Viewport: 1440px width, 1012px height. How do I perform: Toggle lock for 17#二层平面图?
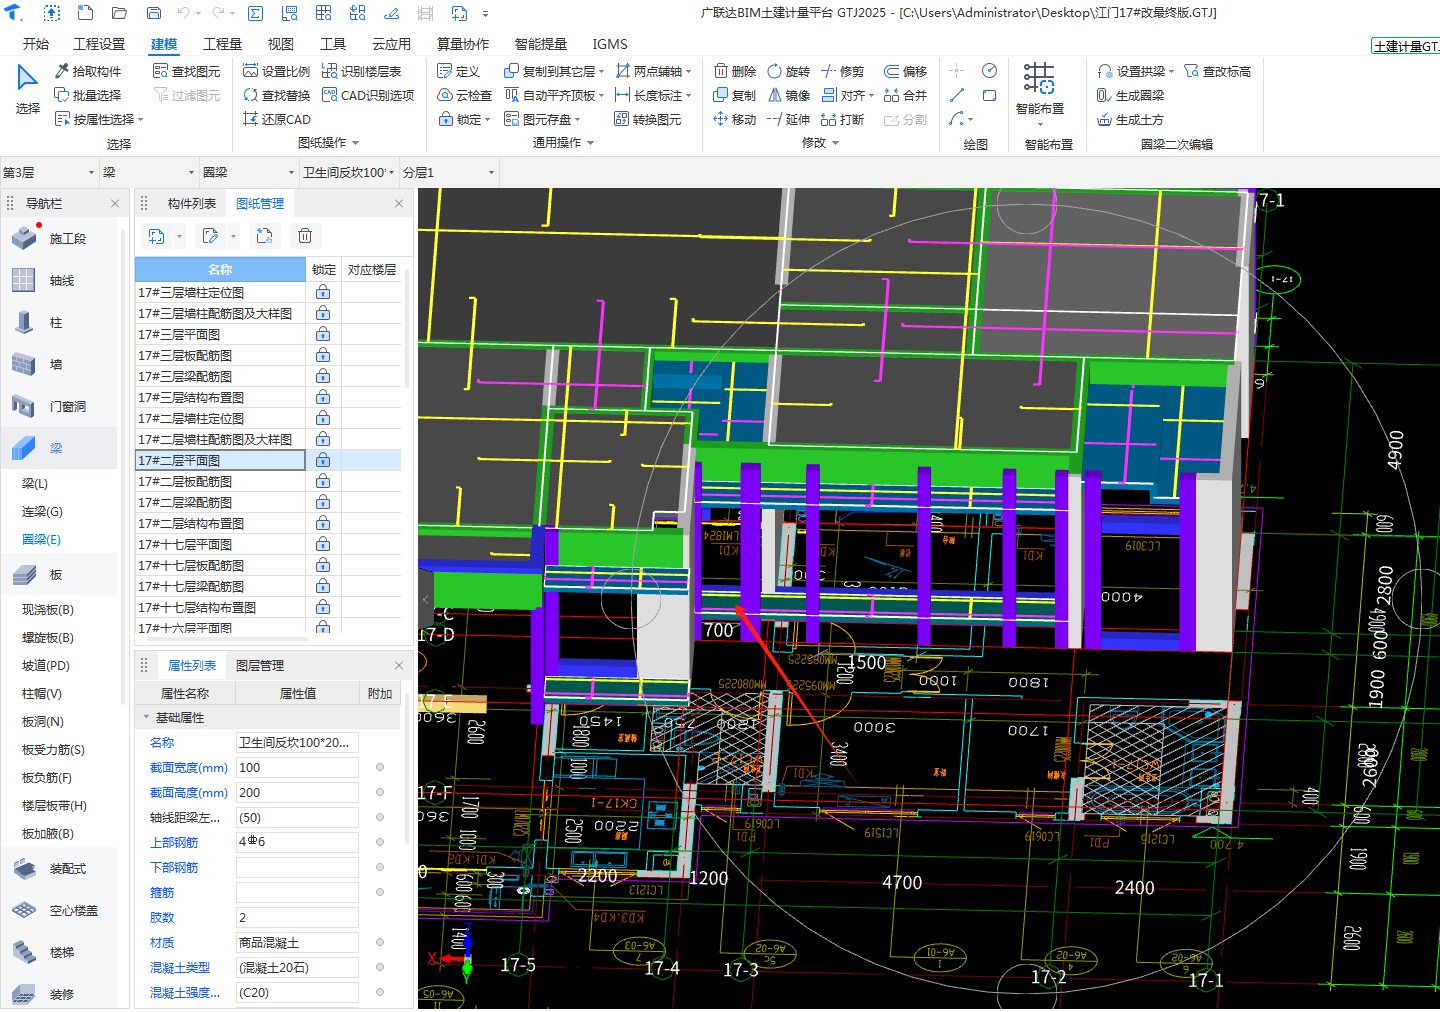323,460
